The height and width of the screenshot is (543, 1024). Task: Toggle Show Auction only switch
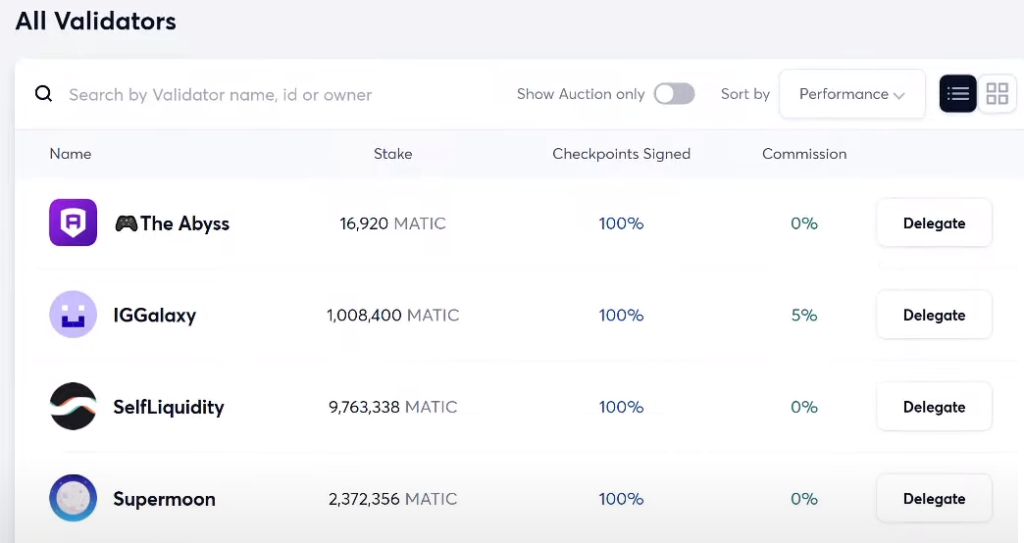pyautogui.click(x=674, y=93)
